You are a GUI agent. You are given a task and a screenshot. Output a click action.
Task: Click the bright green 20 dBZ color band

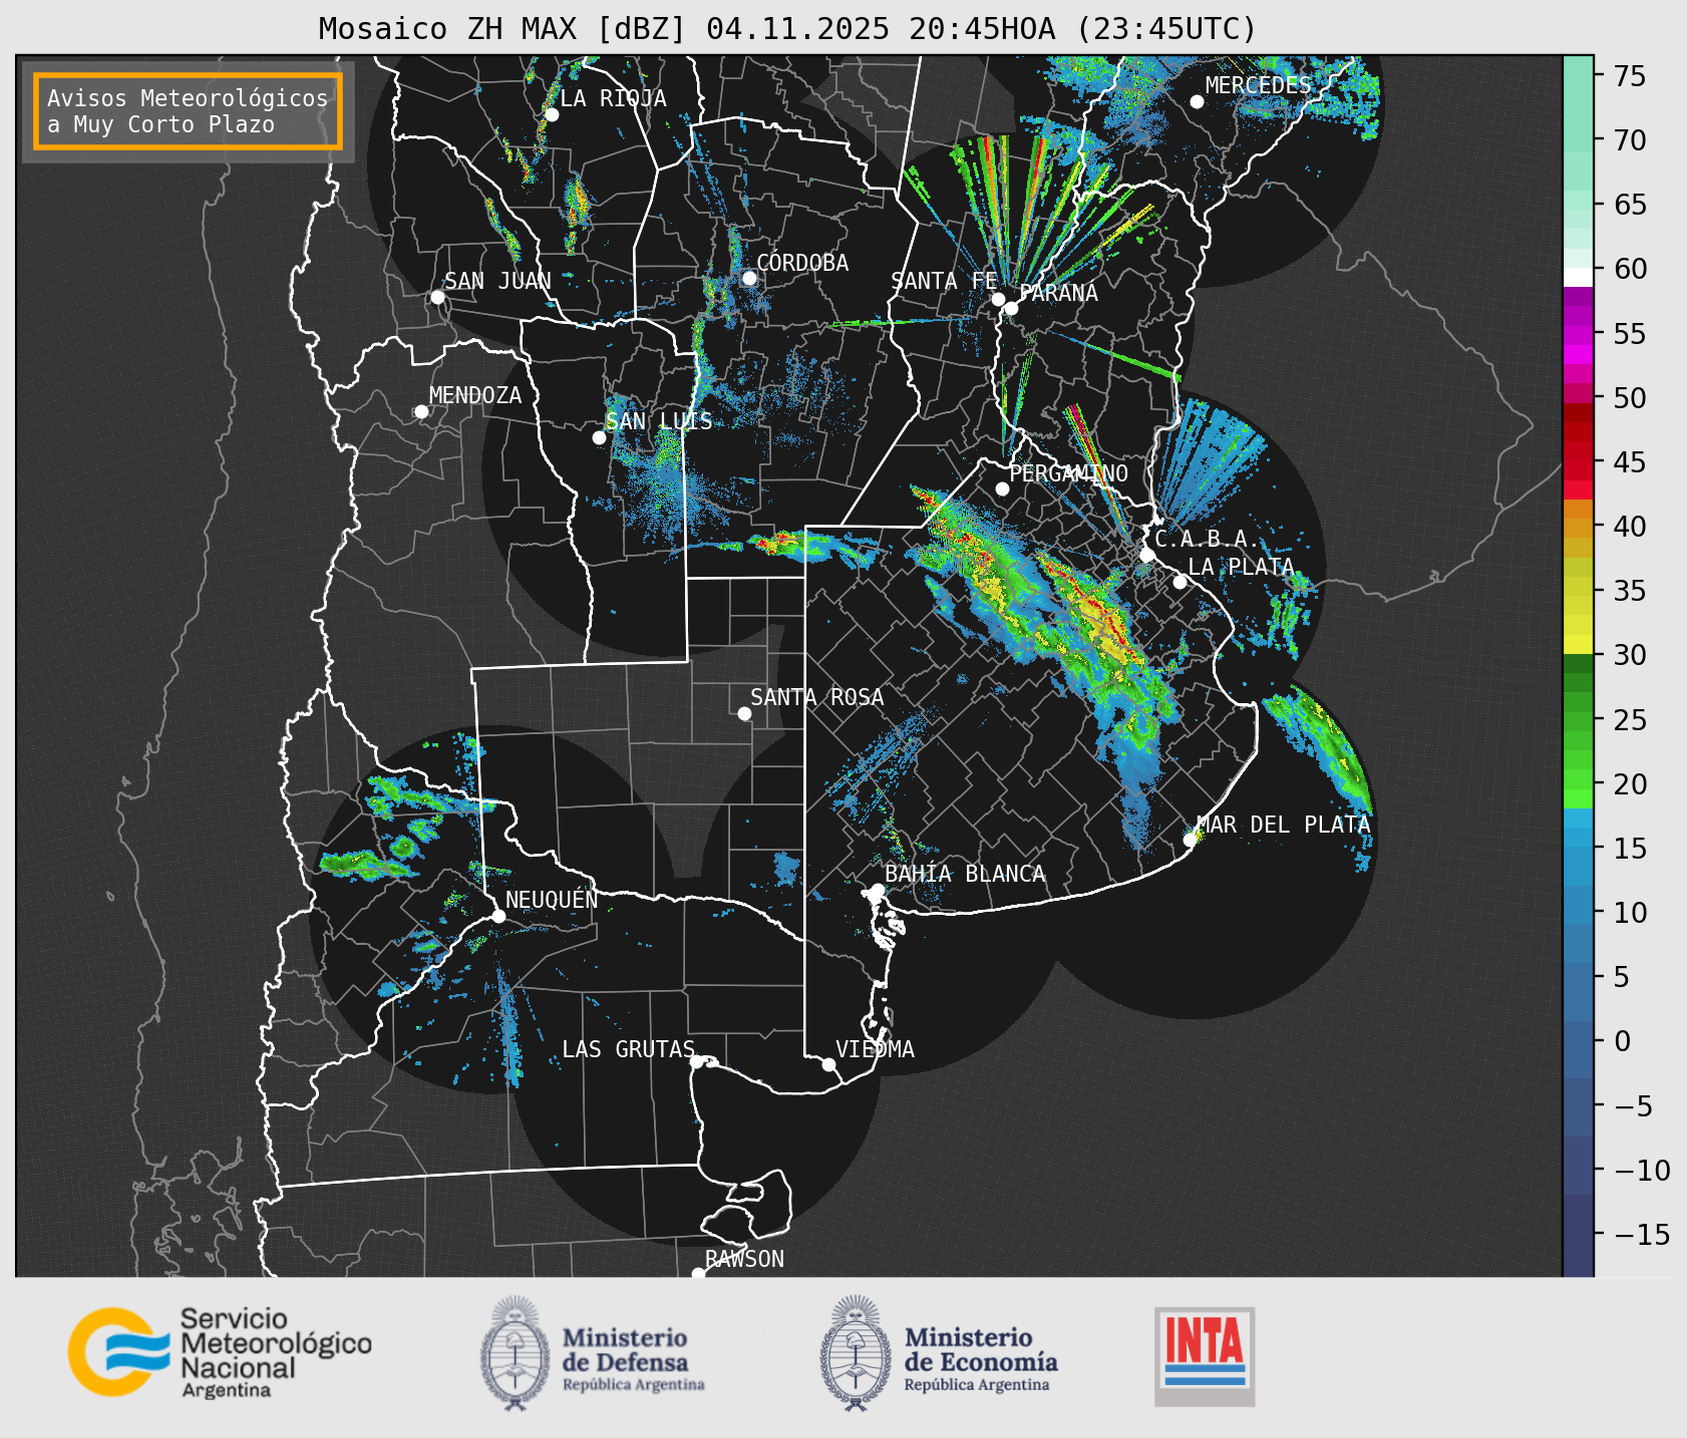tap(1578, 780)
